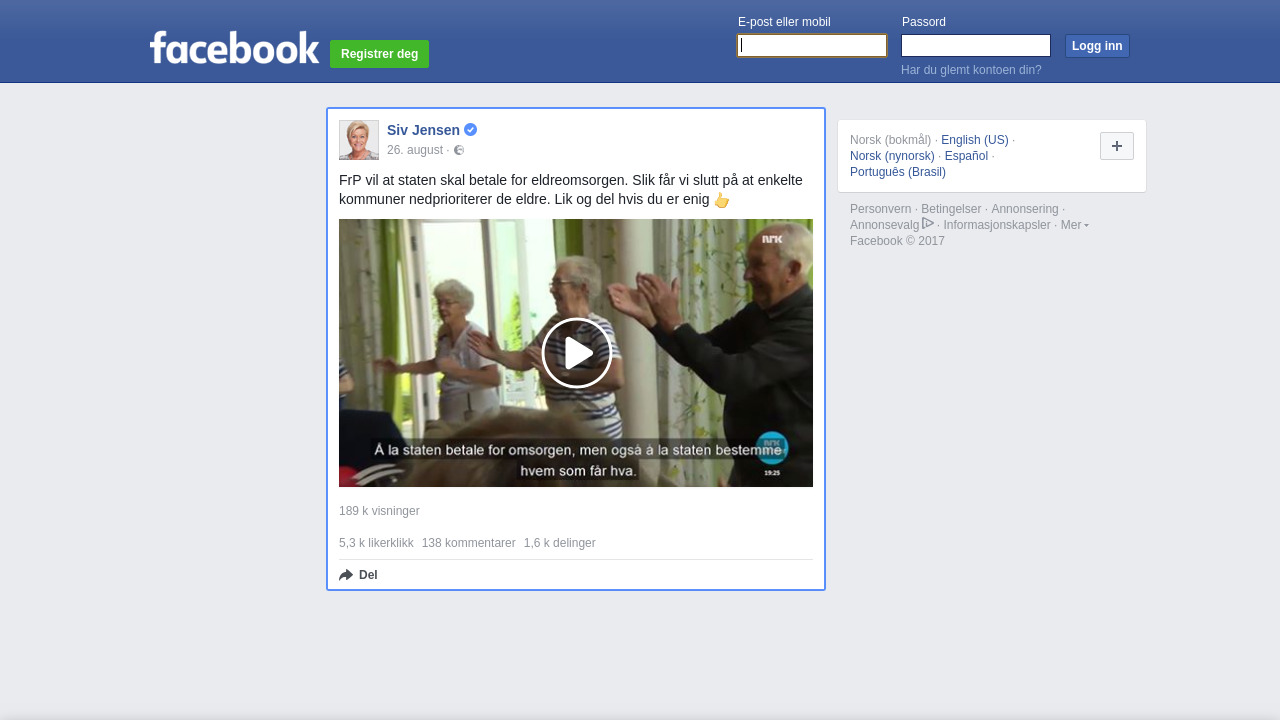The width and height of the screenshot is (1280, 720).
Task: Click the verified badge next to Siv Jensen
Action: [x=470, y=130]
